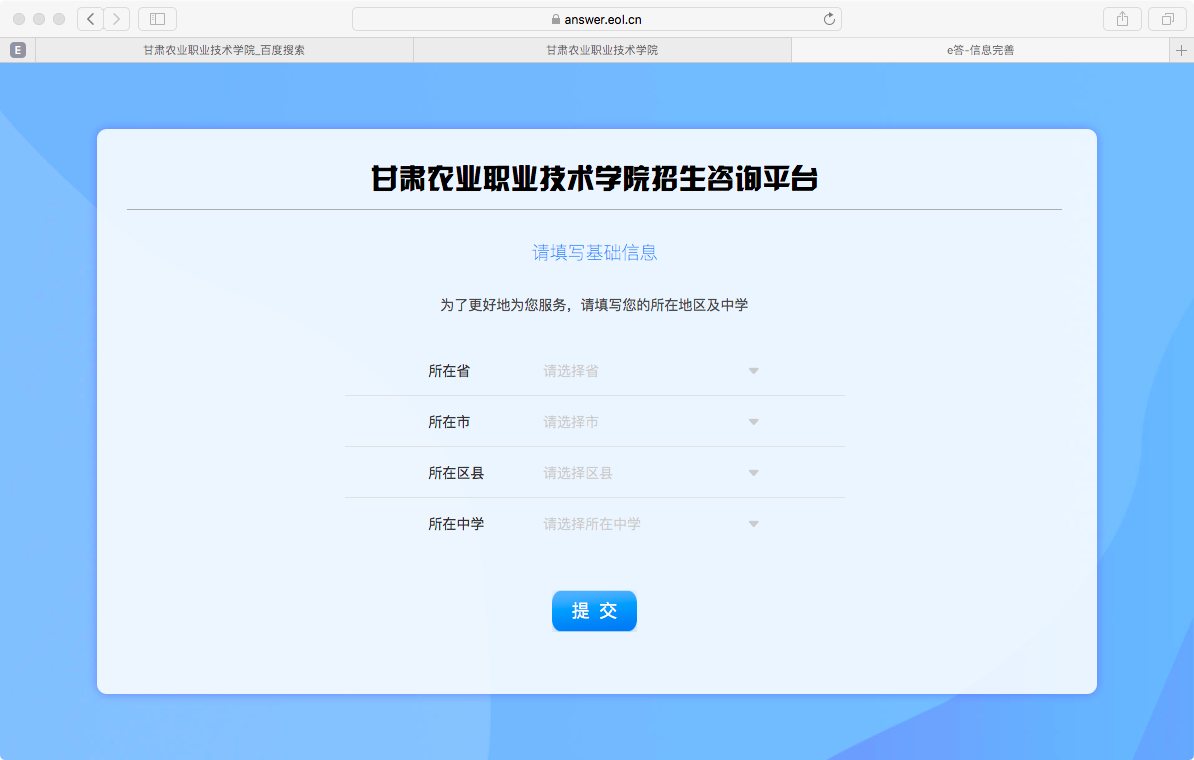Expand the 所在市 dropdown arrow
The image size is (1194, 760).
754,422
